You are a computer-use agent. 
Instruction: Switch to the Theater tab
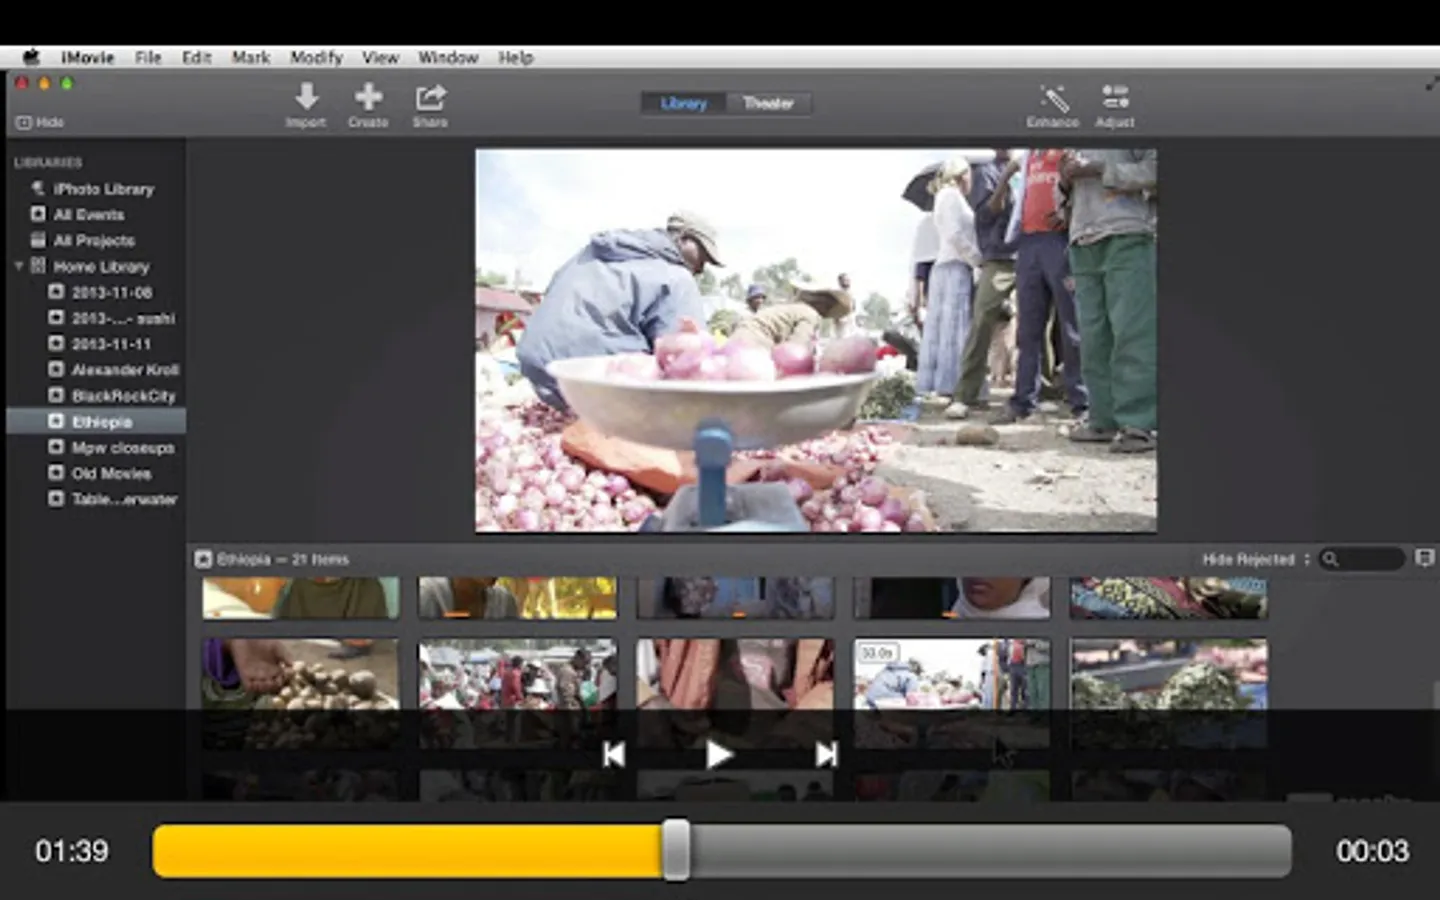point(768,103)
